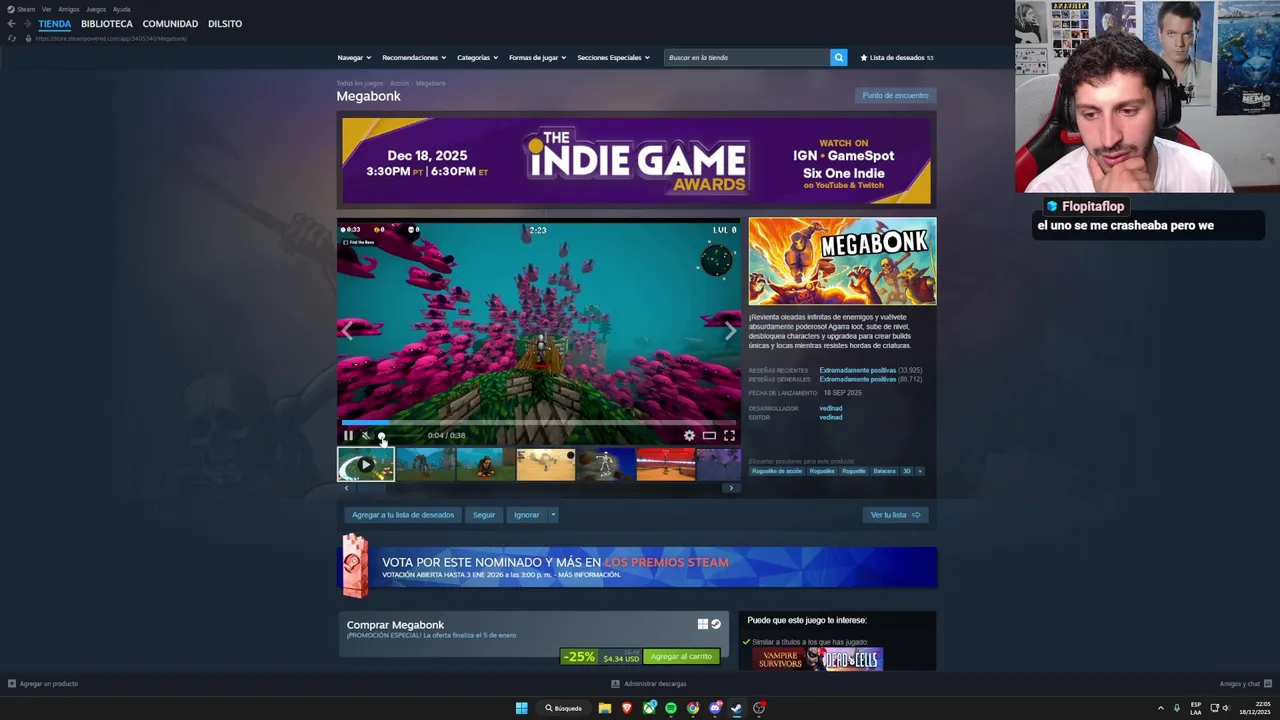The height and width of the screenshot is (720, 1280).
Task: Navigate forward with the forward arrow
Action: (27, 23)
